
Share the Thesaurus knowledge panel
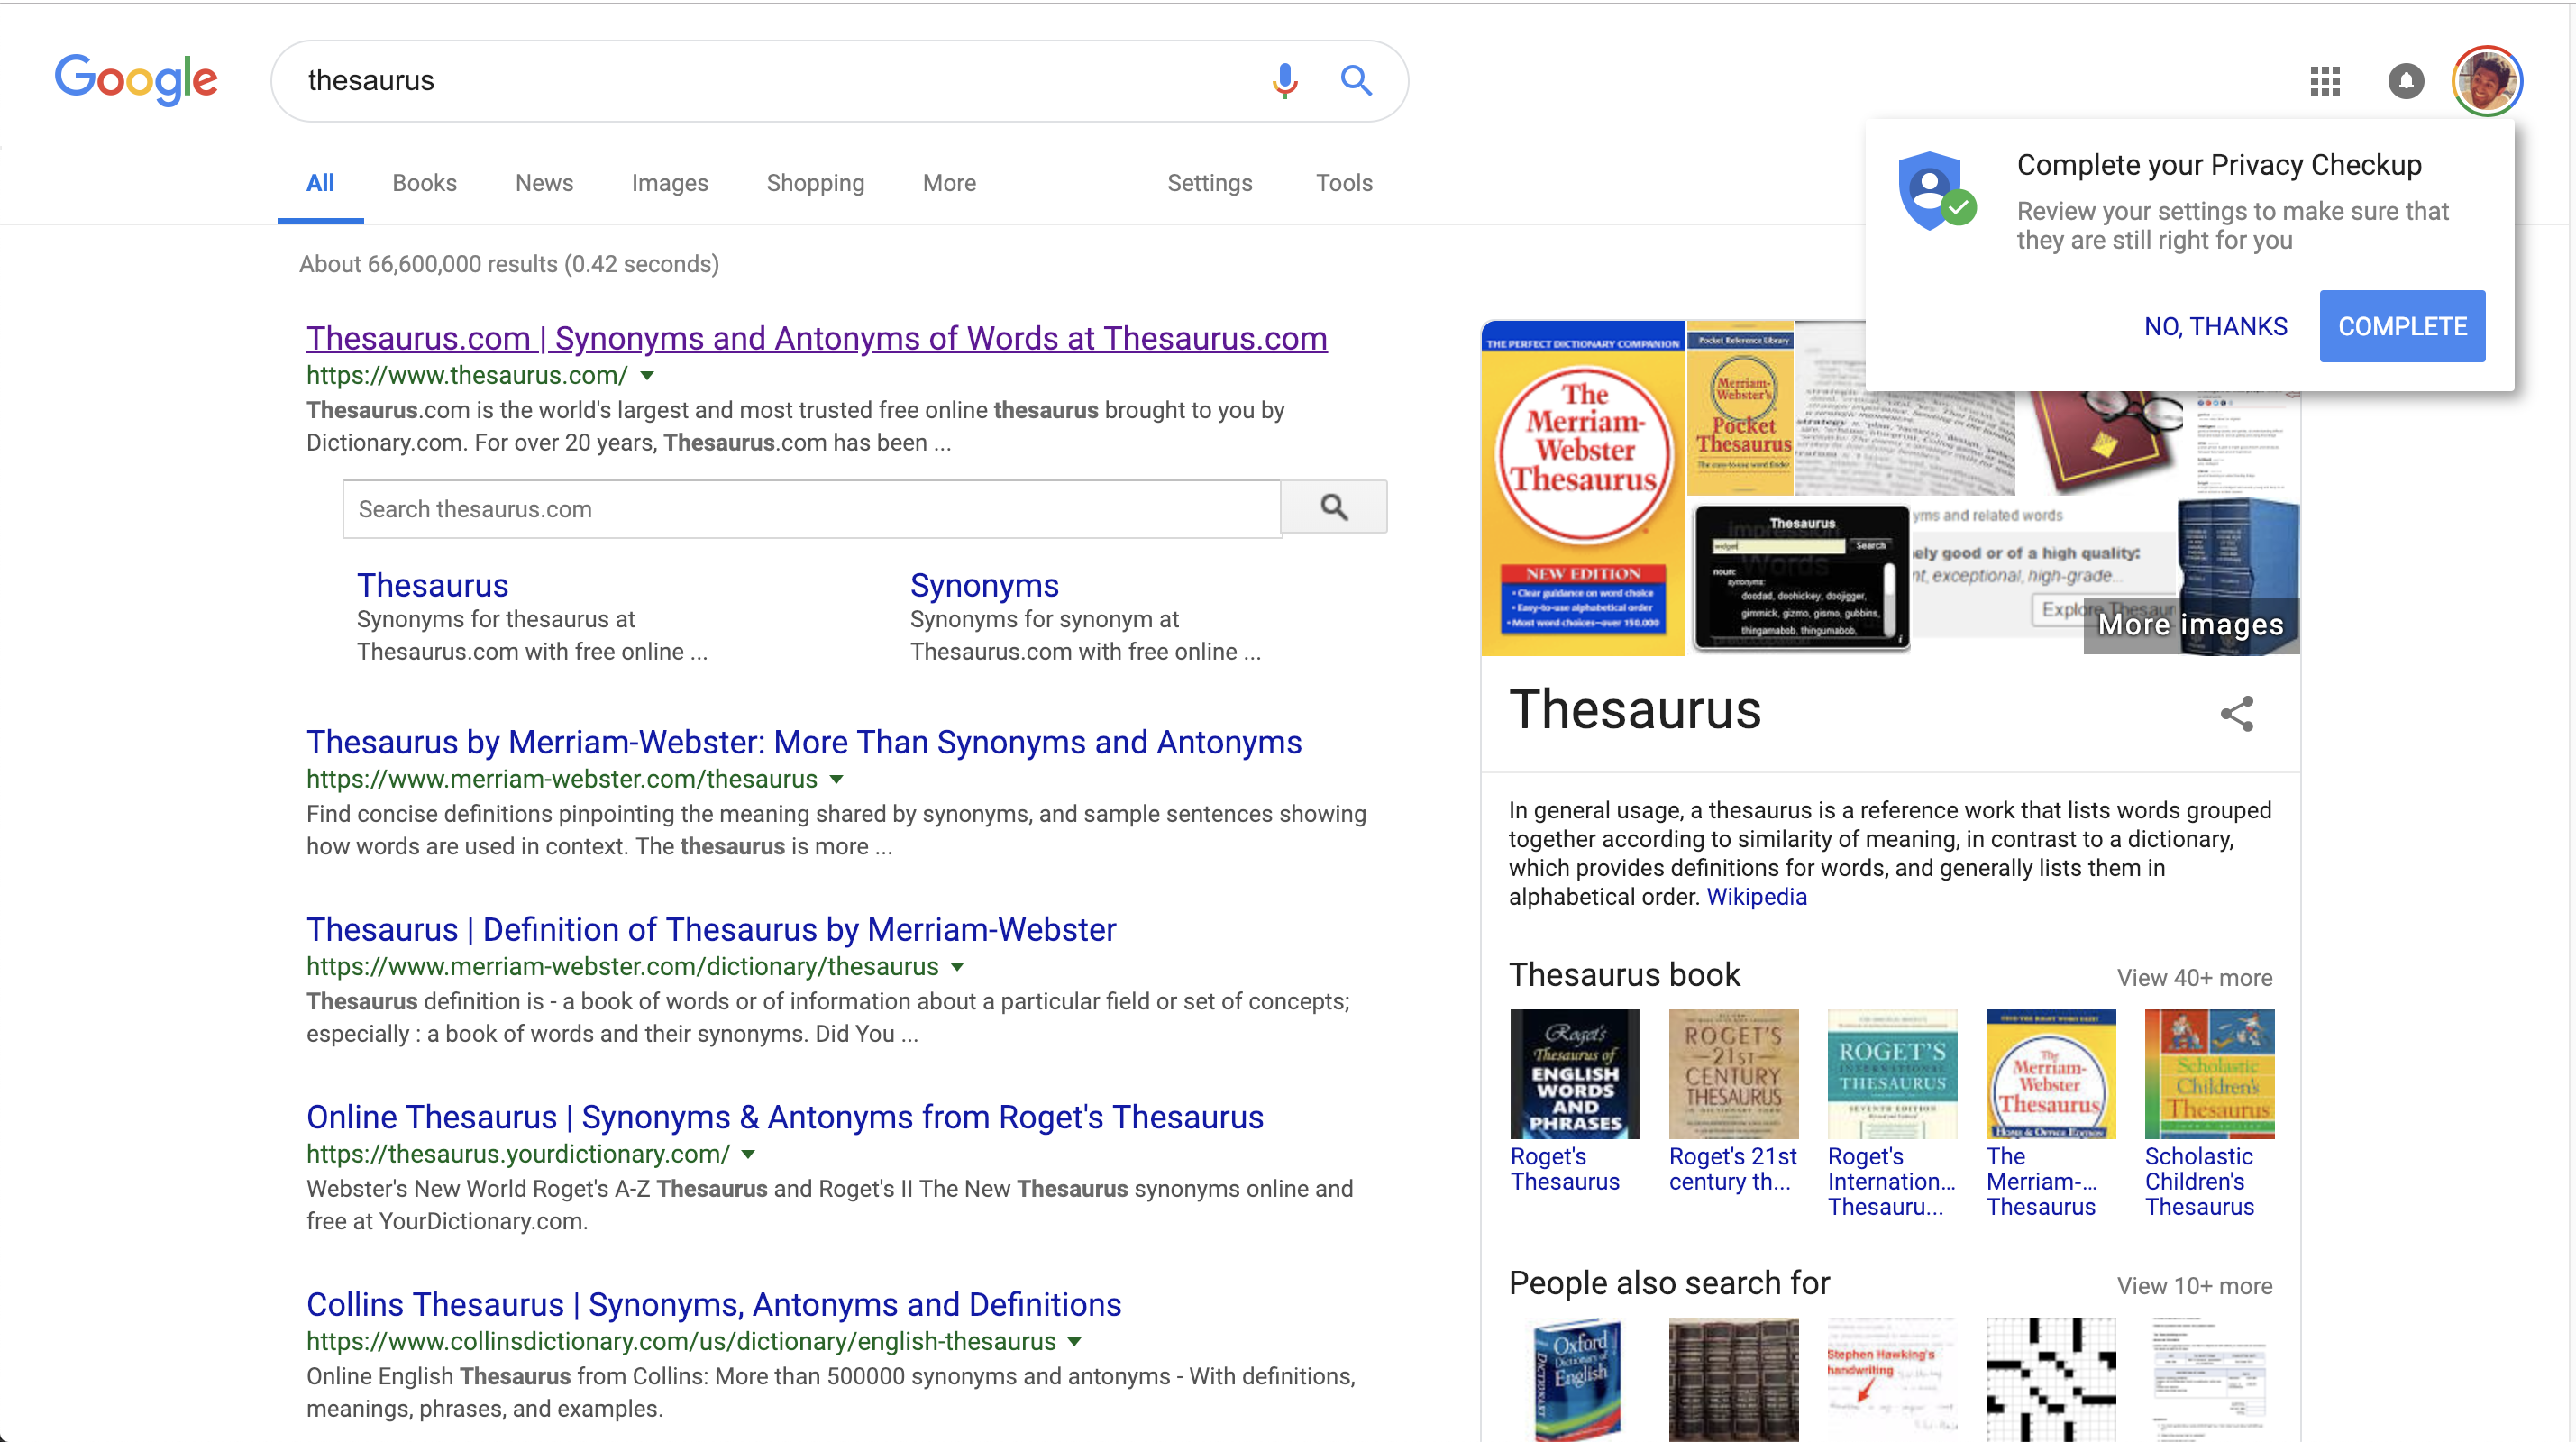point(2237,713)
